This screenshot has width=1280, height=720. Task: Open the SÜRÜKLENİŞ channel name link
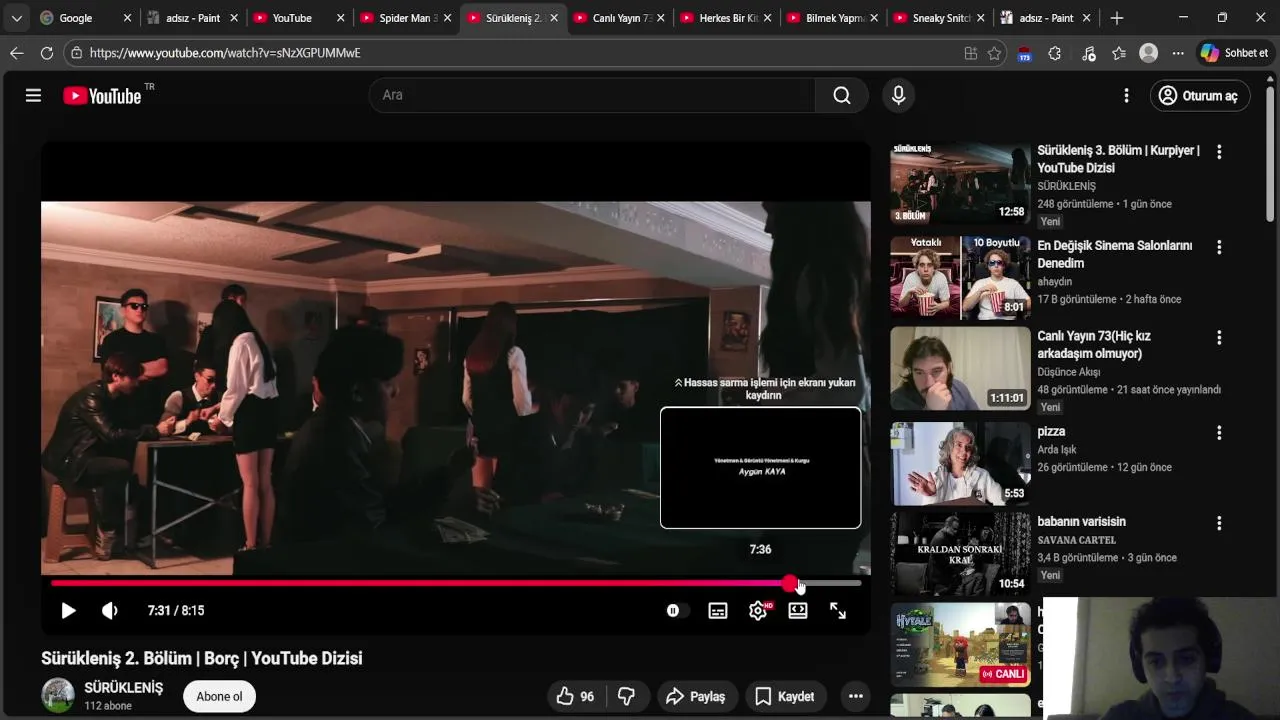pyautogui.click(x=123, y=688)
